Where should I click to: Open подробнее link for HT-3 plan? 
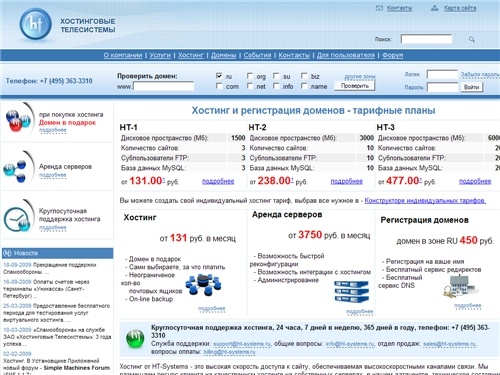point(475,181)
